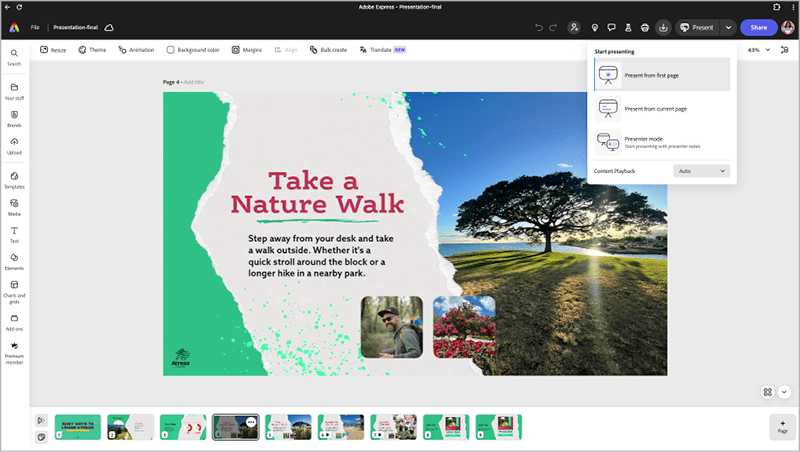Click the Presentation-final document name
800x452 pixels.
(76, 28)
